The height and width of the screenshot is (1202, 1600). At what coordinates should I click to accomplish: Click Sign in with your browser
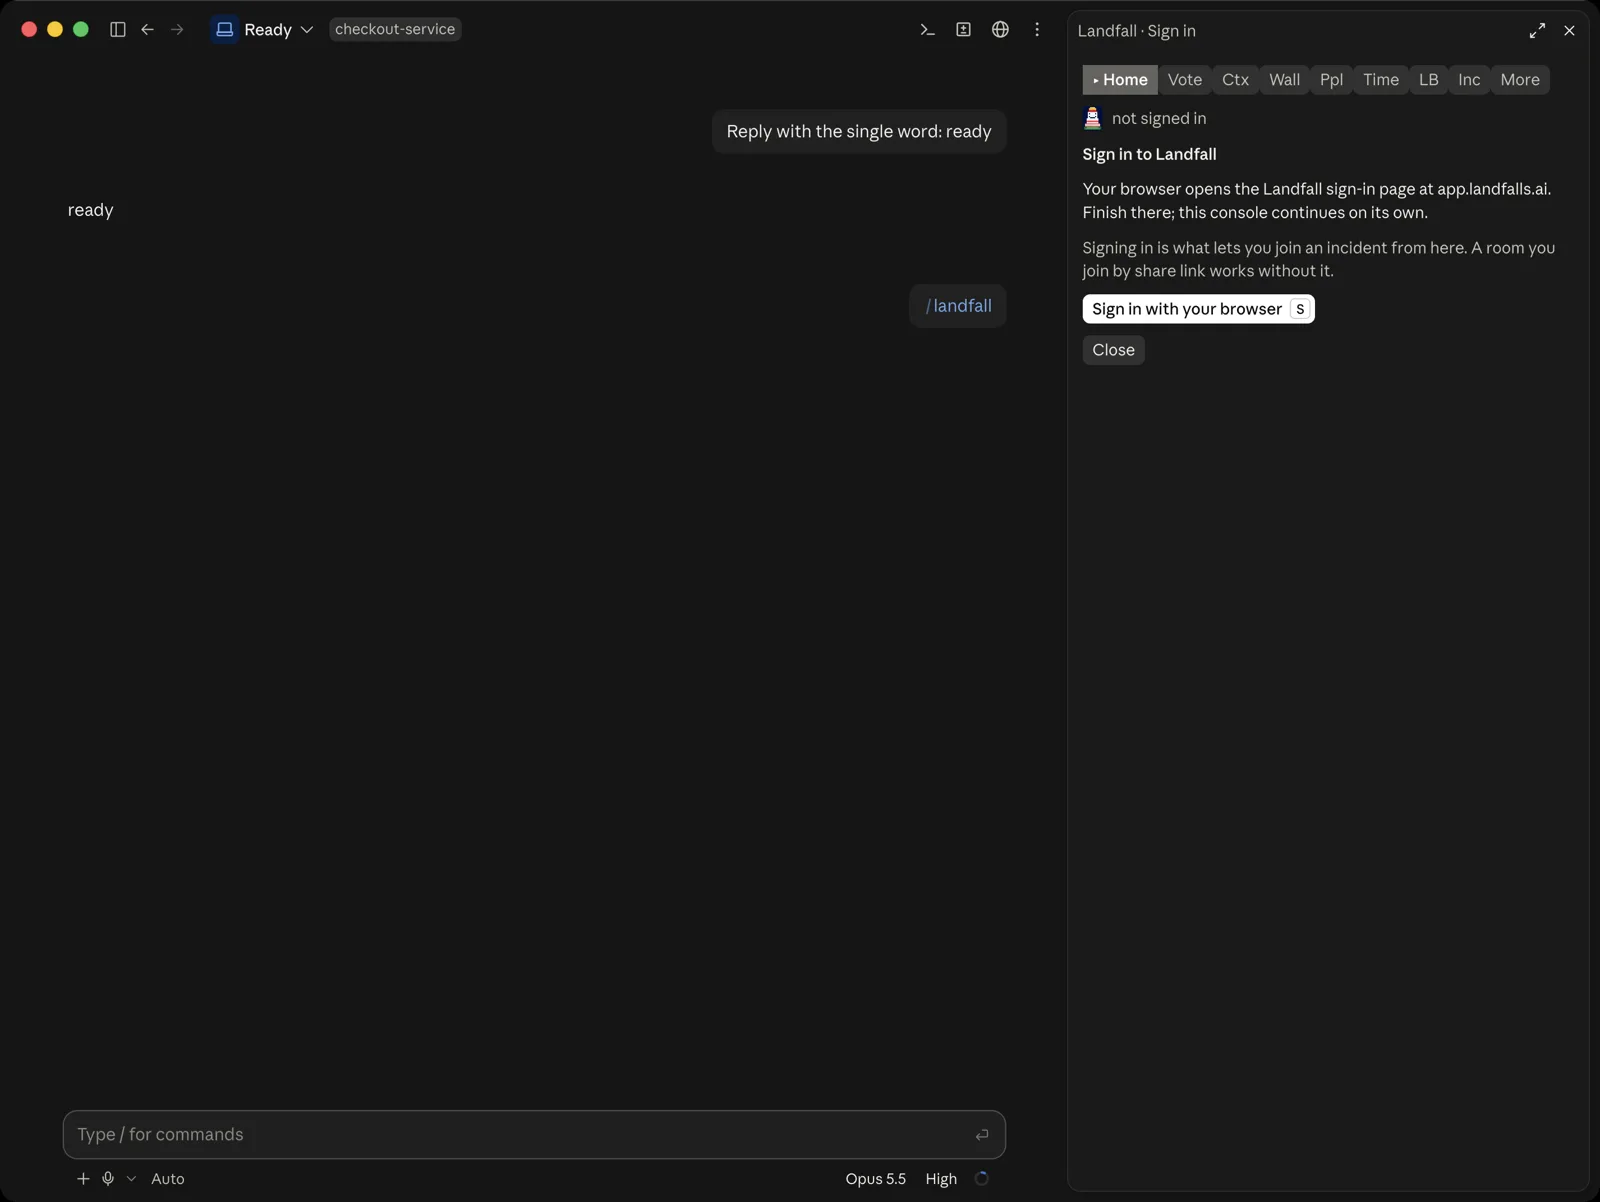coord(1199,309)
